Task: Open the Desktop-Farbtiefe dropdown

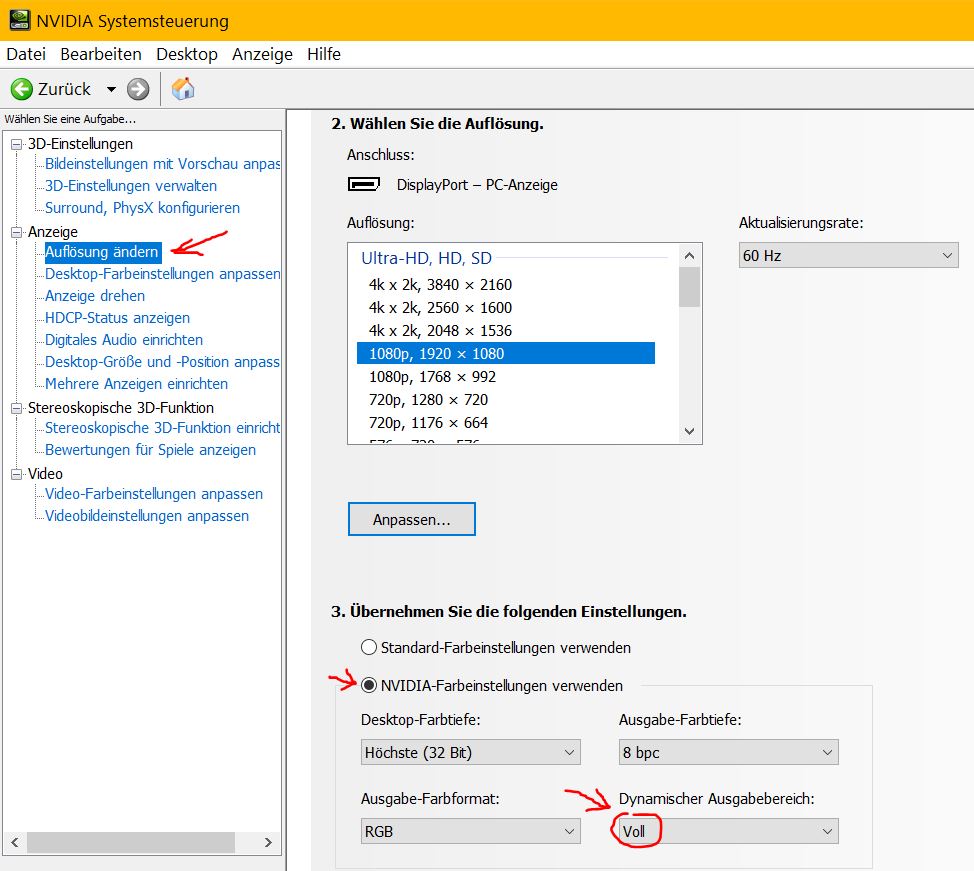Action: pyautogui.click(x=470, y=753)
